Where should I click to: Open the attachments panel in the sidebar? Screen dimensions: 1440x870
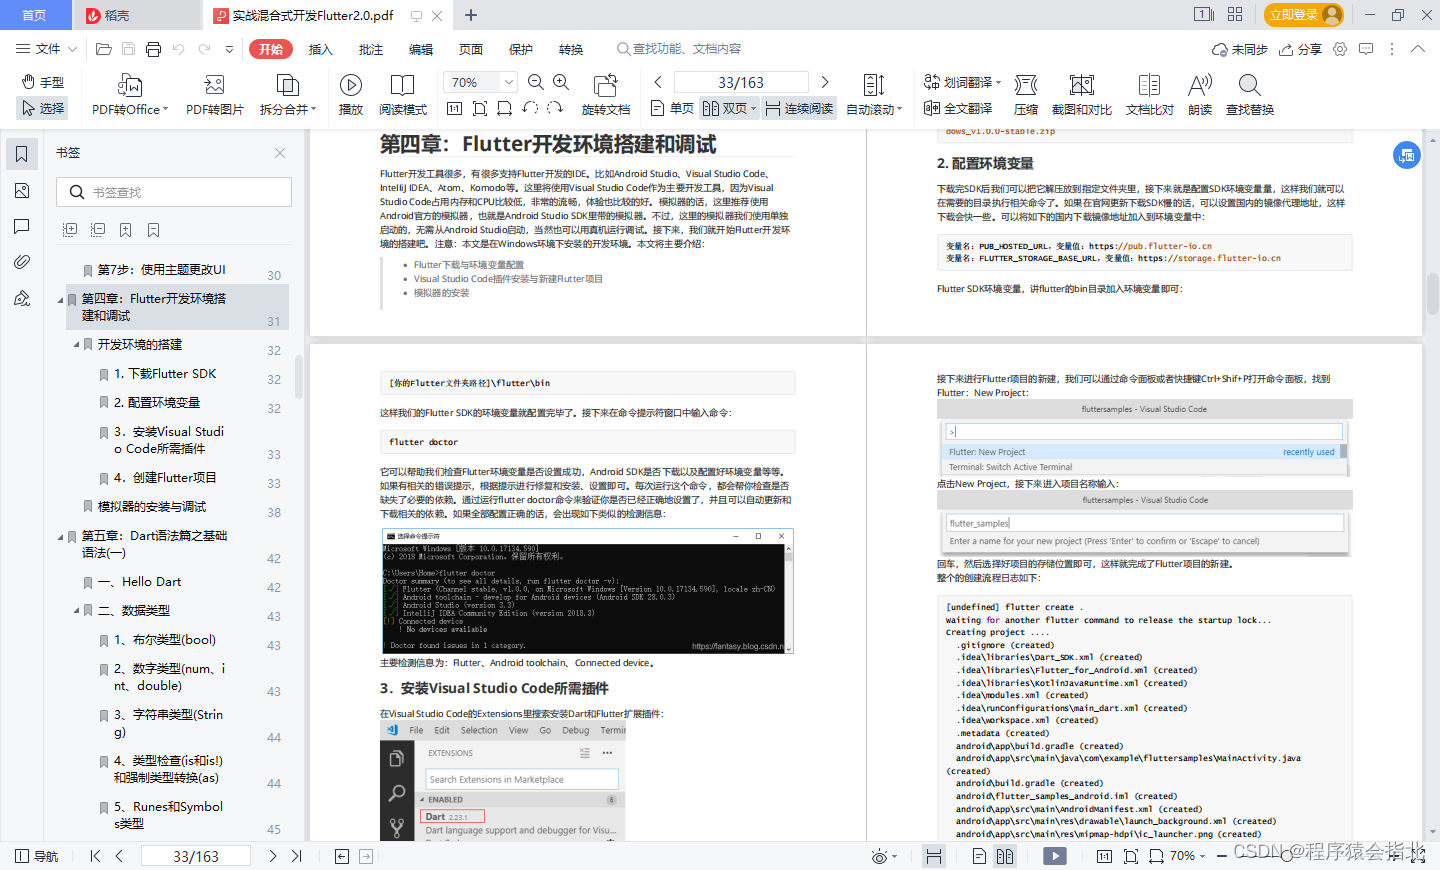click(21, 262)
